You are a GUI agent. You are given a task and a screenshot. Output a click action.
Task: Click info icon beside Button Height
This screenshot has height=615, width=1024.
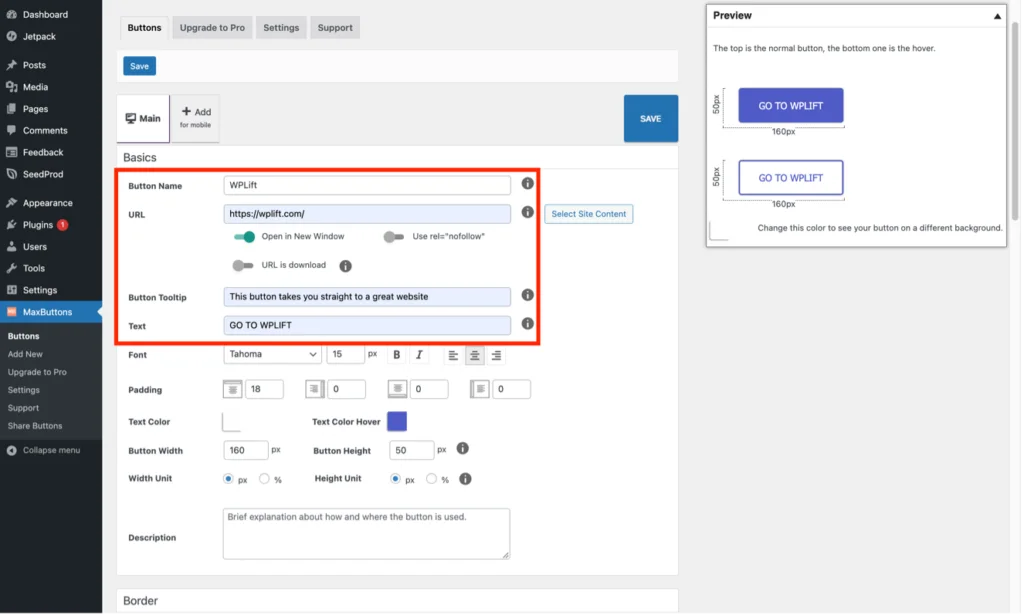(x=463, y=449)
